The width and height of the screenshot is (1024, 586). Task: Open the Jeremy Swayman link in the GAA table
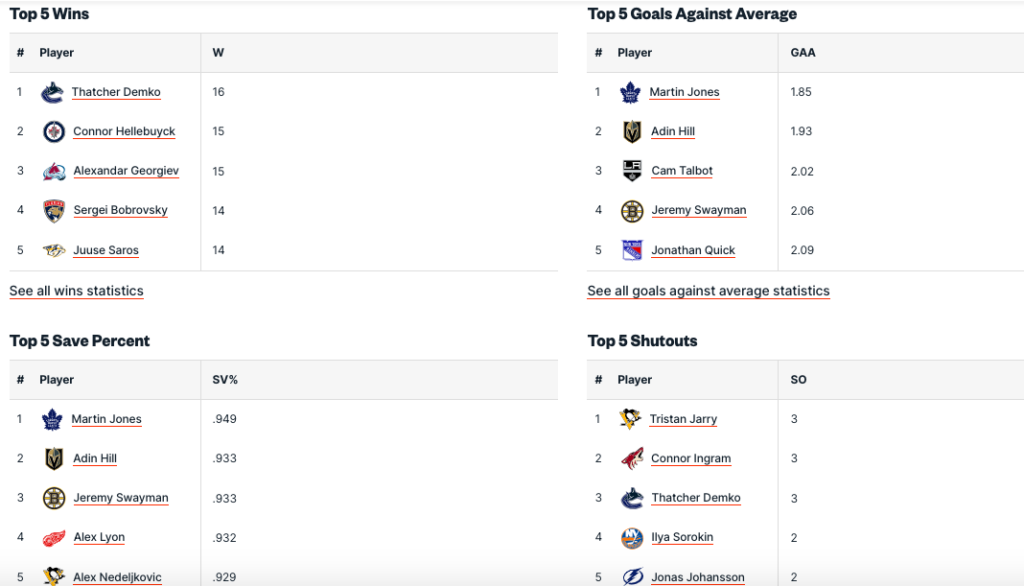698,210
